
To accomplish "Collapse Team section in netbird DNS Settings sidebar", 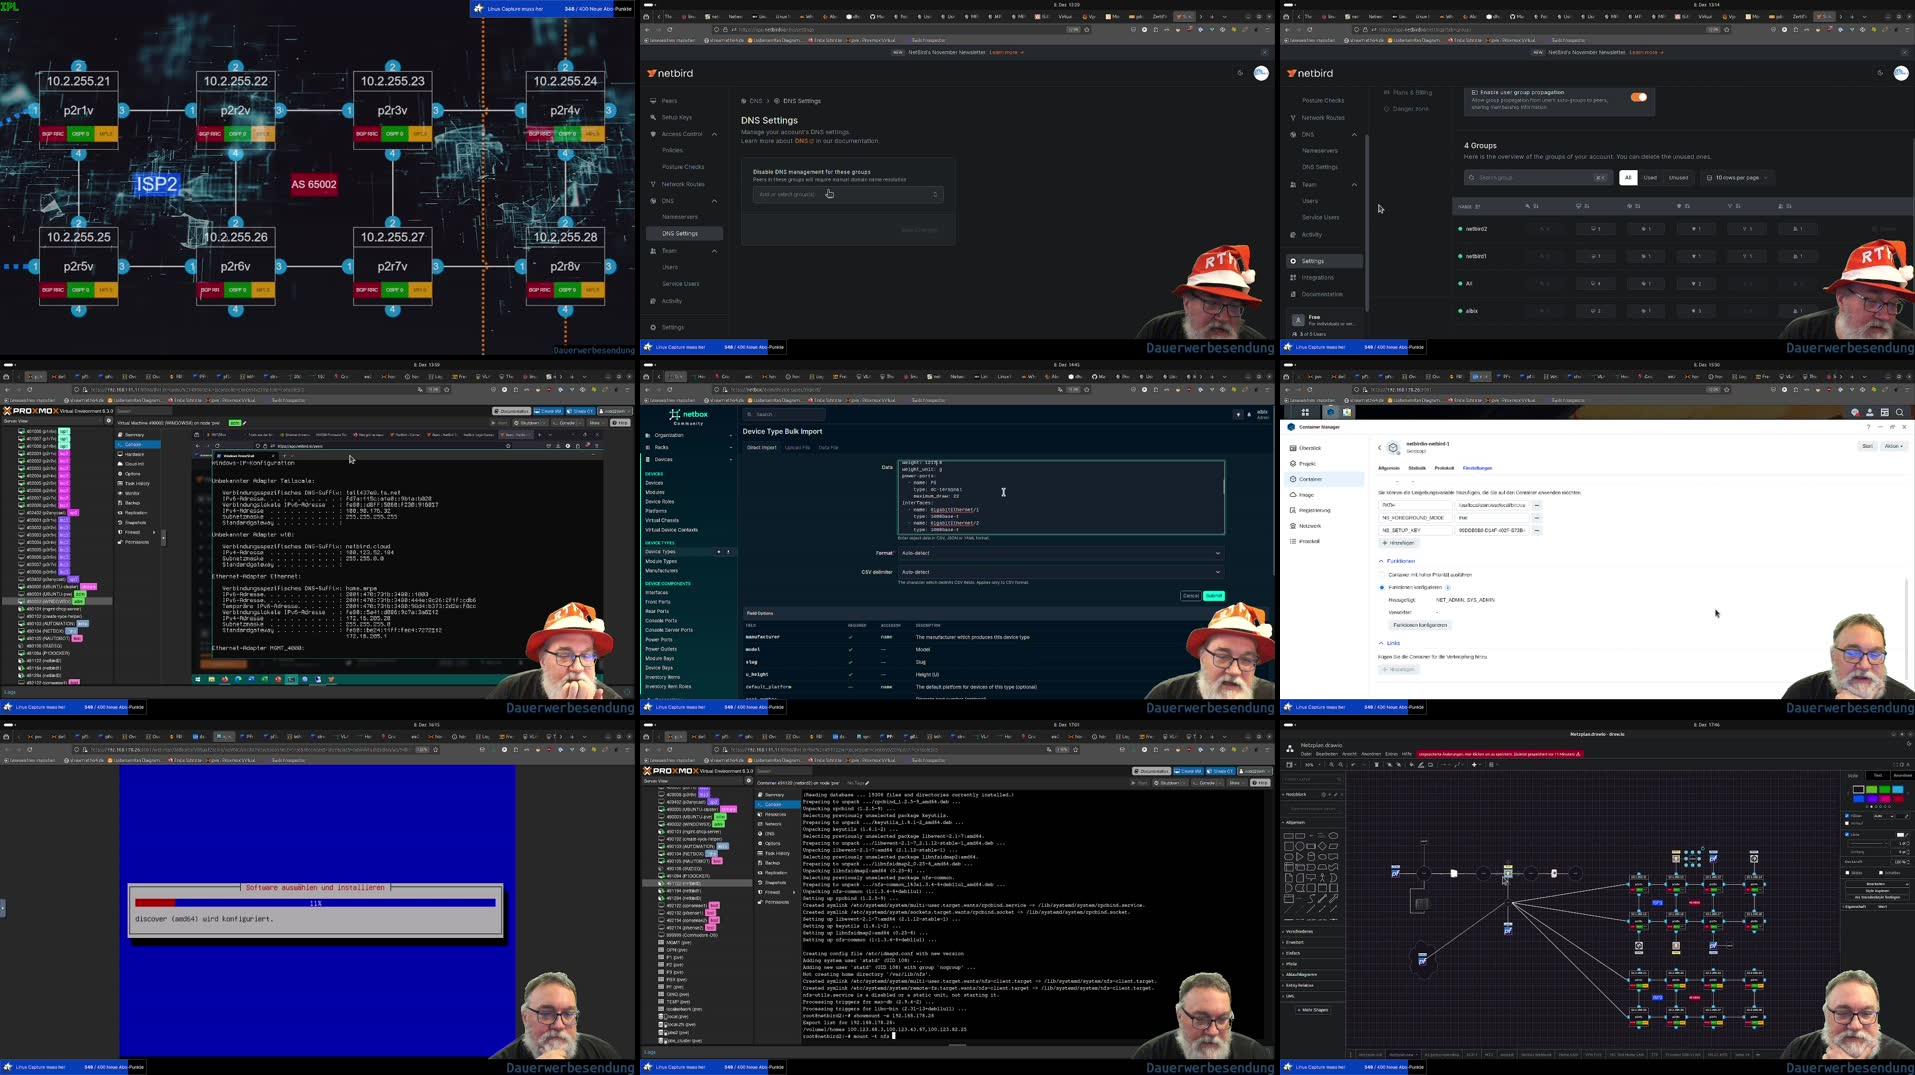I will [714, 251].
